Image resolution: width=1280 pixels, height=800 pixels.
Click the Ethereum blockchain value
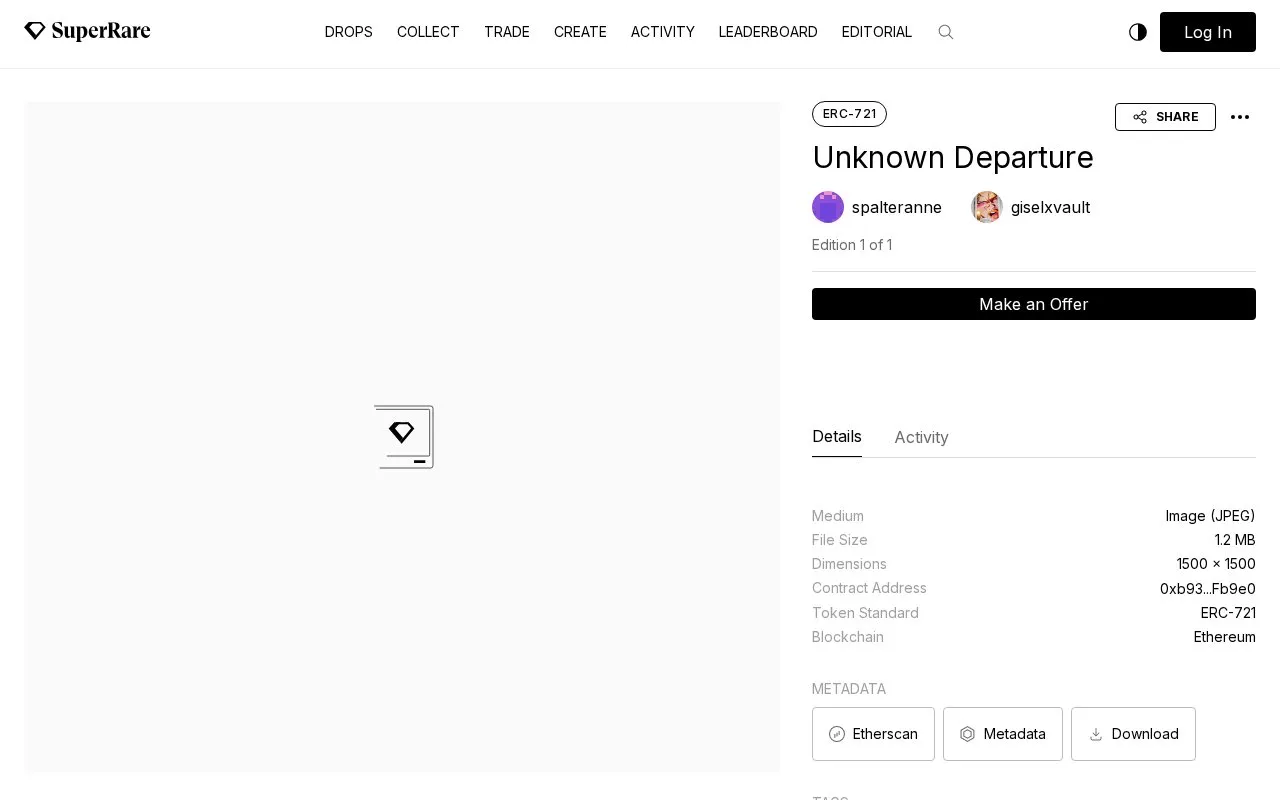click(1225, 637)
